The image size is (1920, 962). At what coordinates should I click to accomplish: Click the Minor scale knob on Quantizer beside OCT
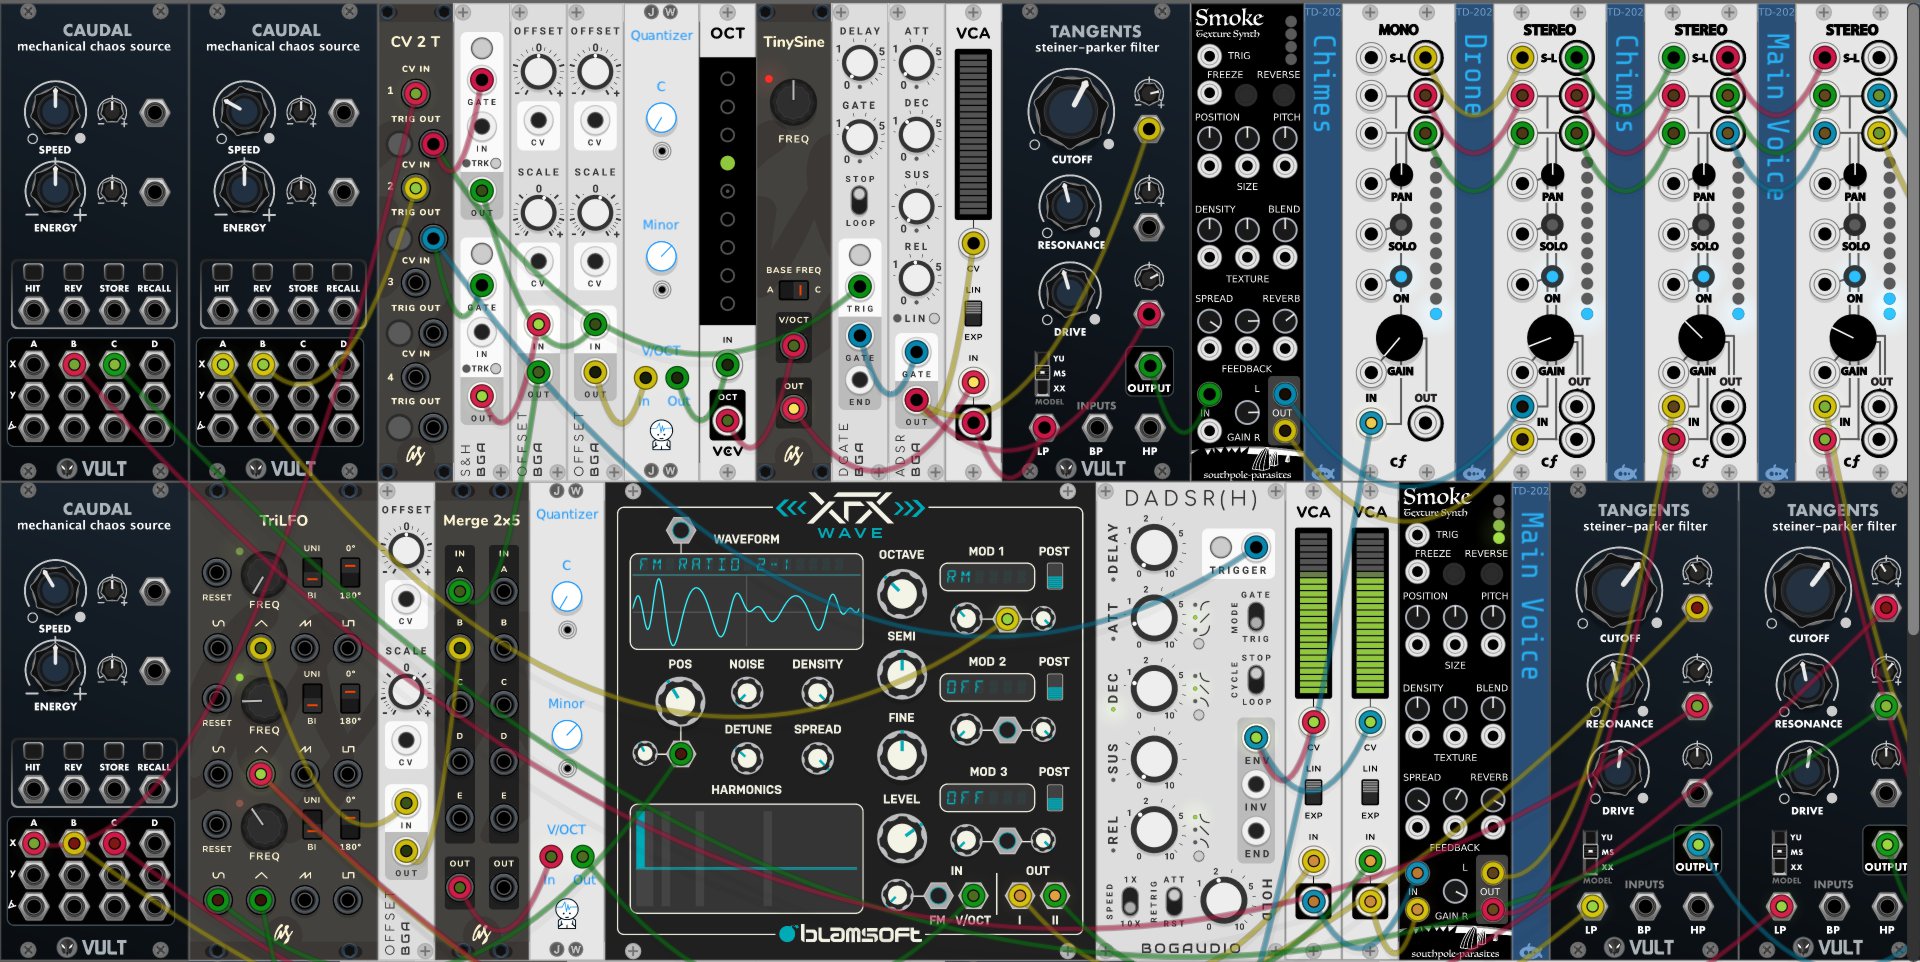click(661, 257)
